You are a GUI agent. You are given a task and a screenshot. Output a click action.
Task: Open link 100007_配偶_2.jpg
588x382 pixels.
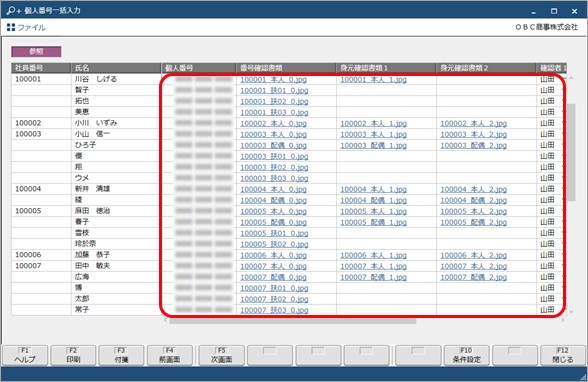[474, 277]
